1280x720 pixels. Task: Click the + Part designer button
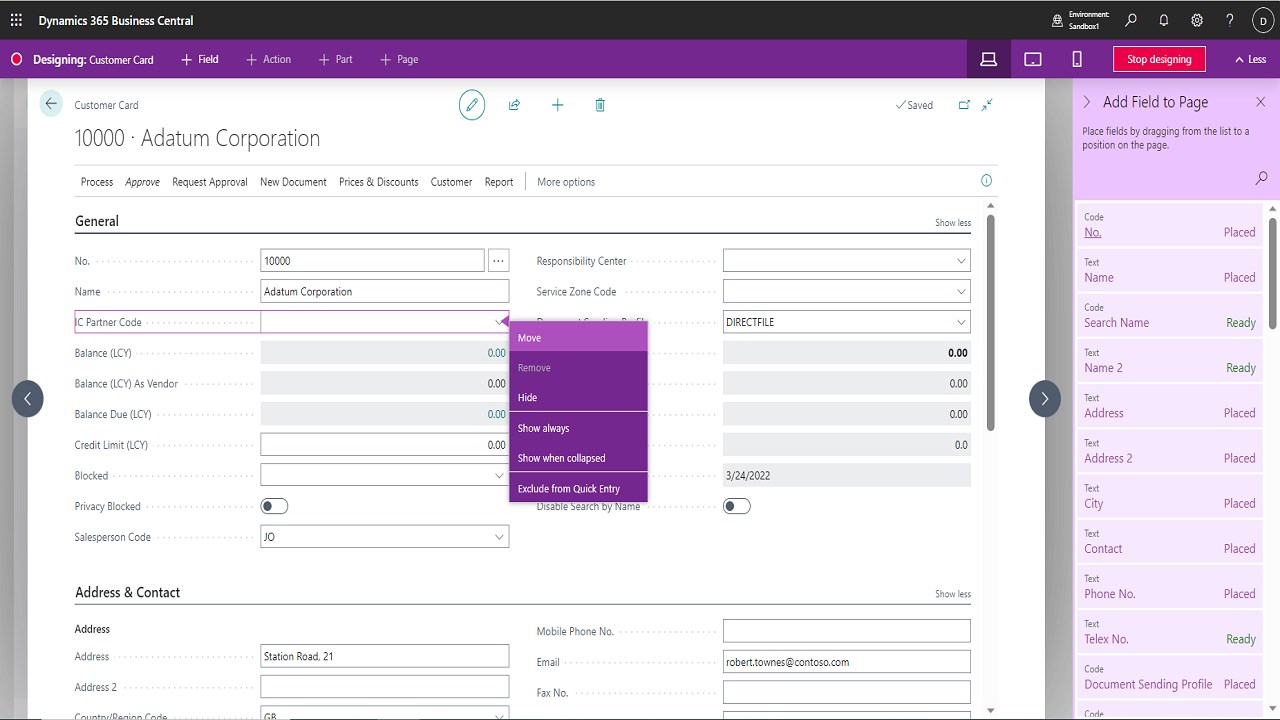[335, 59]
